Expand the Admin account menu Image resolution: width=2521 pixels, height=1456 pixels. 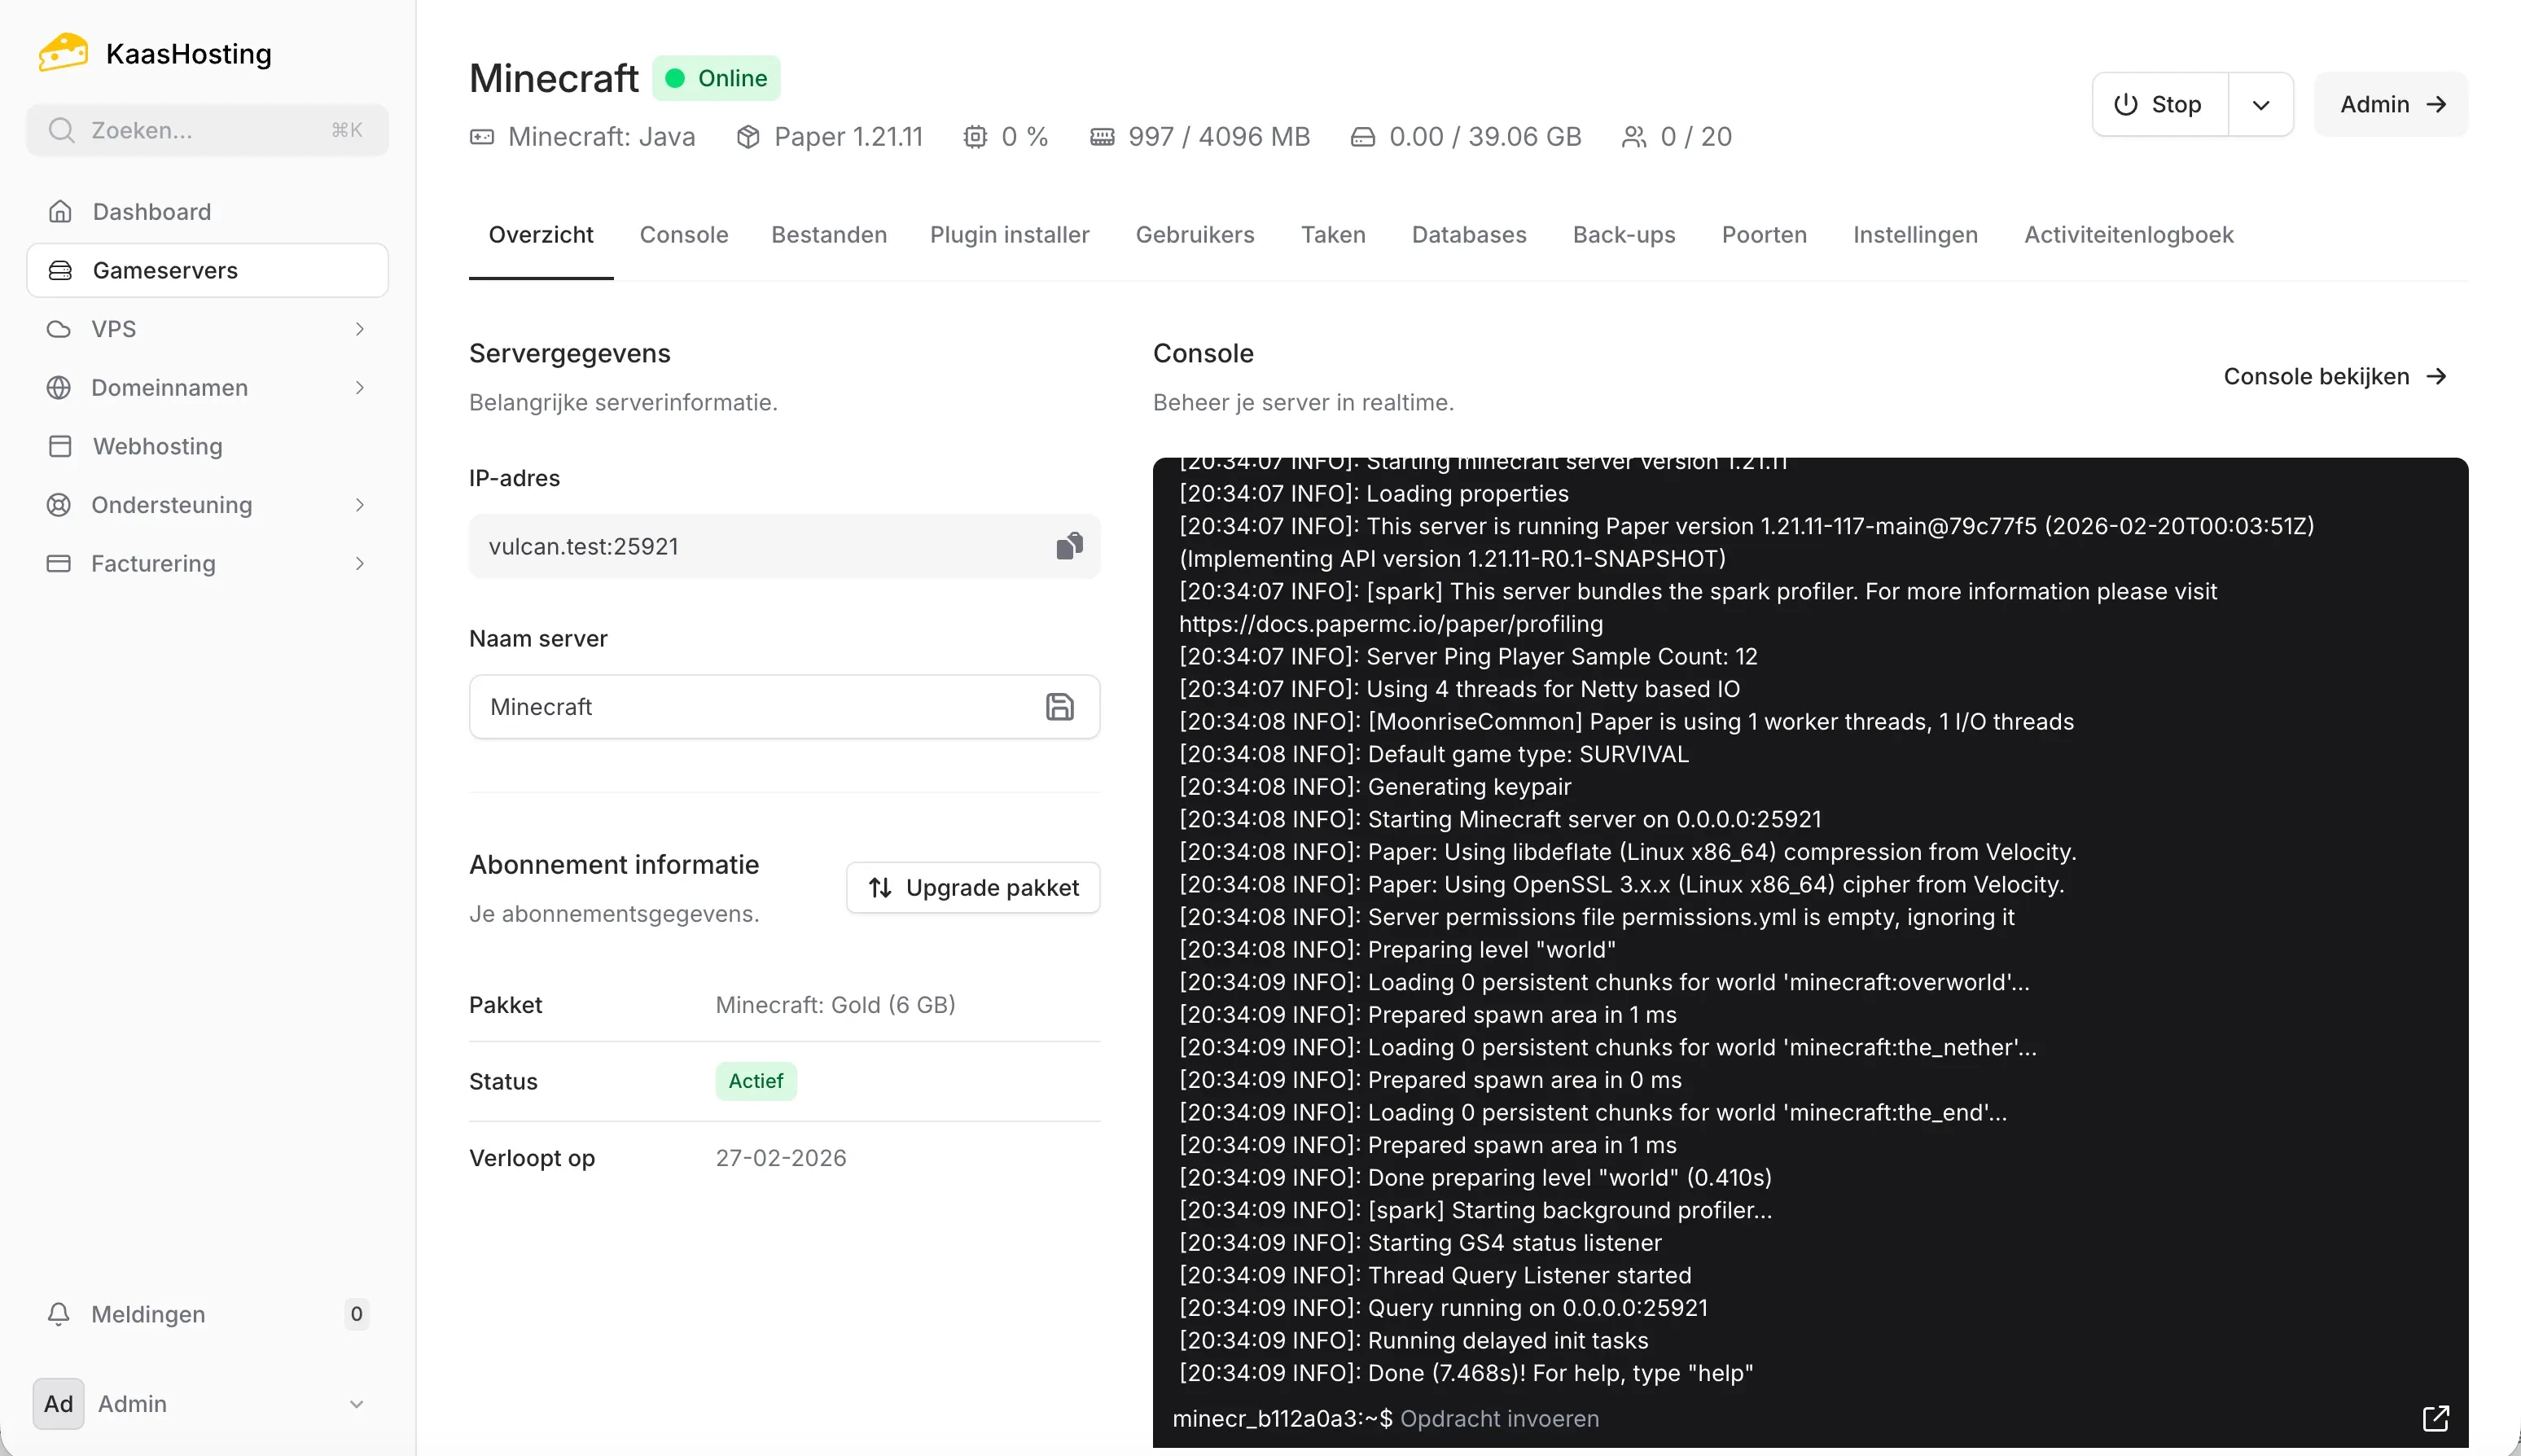(357, 1403)
